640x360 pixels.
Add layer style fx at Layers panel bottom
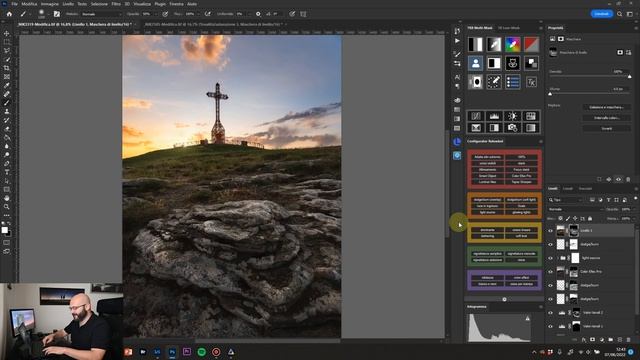pyautogui.click(x=584, y=340)
